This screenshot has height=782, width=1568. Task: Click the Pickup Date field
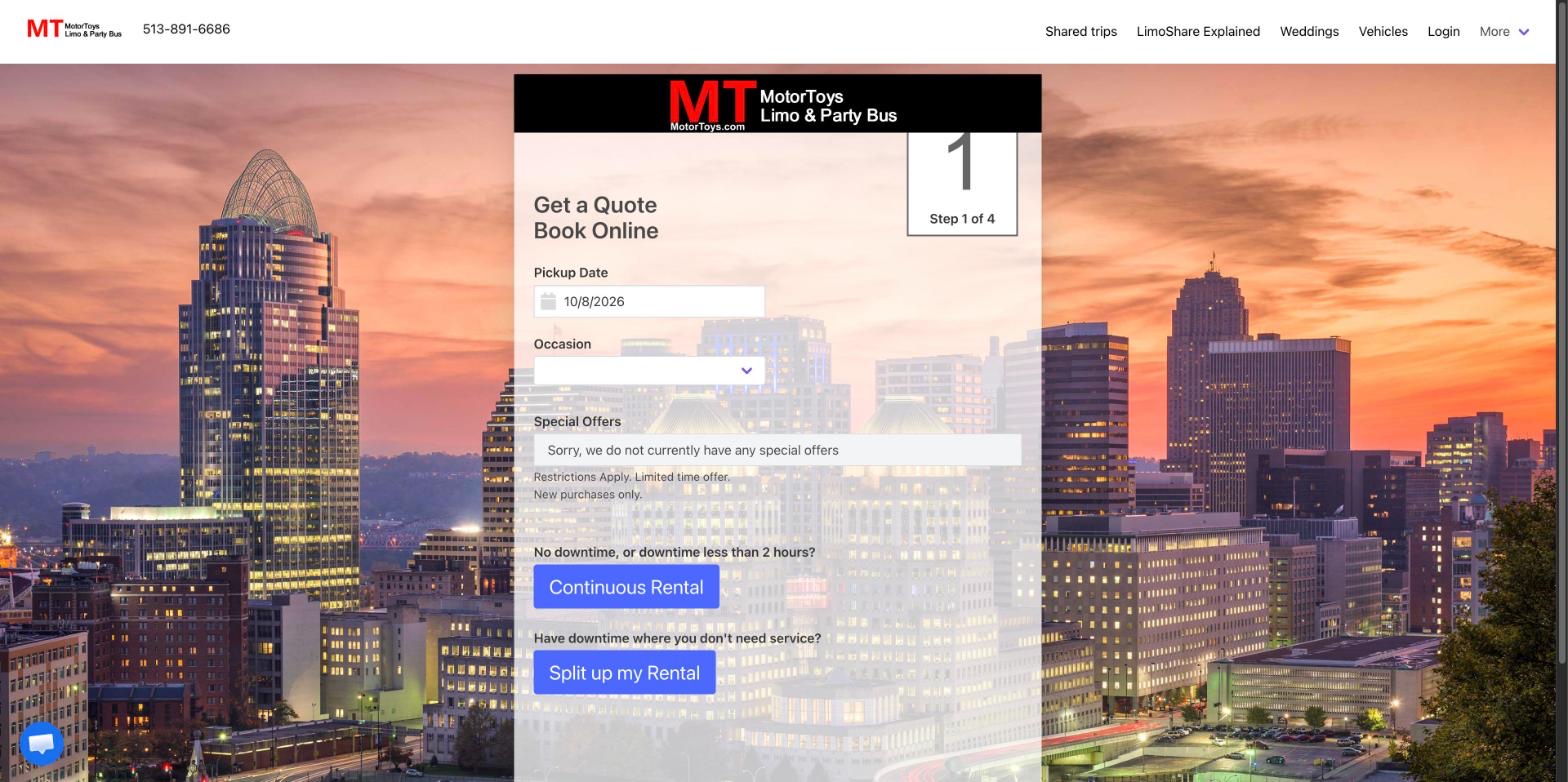pos(649,301)
